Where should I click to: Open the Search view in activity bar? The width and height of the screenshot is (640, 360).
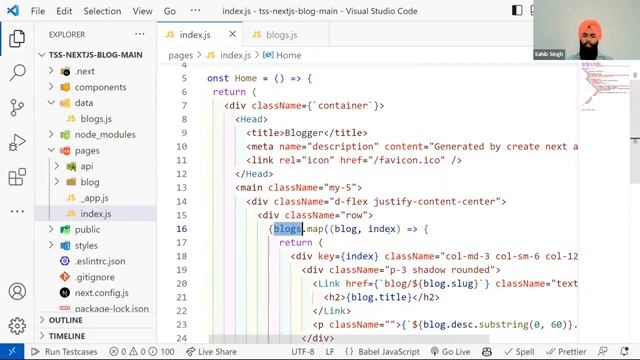pyautogui.click(x=17, y=73)
